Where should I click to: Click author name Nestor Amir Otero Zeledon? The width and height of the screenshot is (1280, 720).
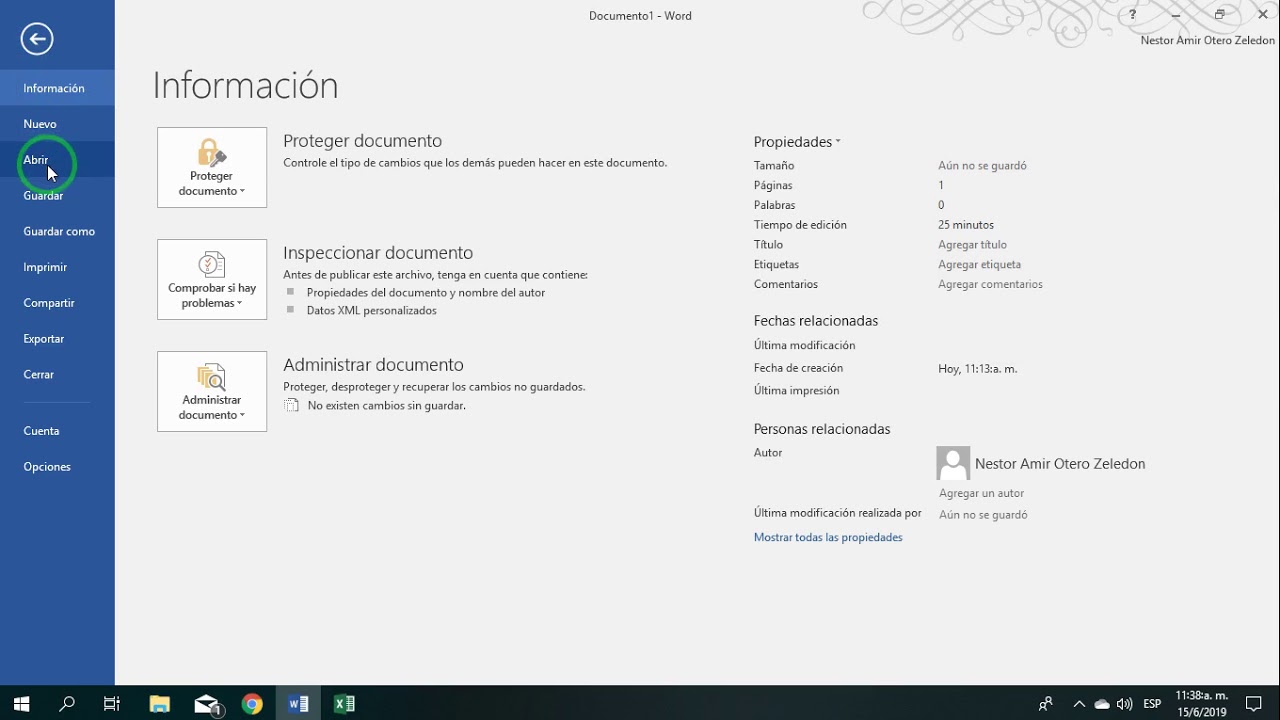pyautogui.click(x=1060, y=464)
